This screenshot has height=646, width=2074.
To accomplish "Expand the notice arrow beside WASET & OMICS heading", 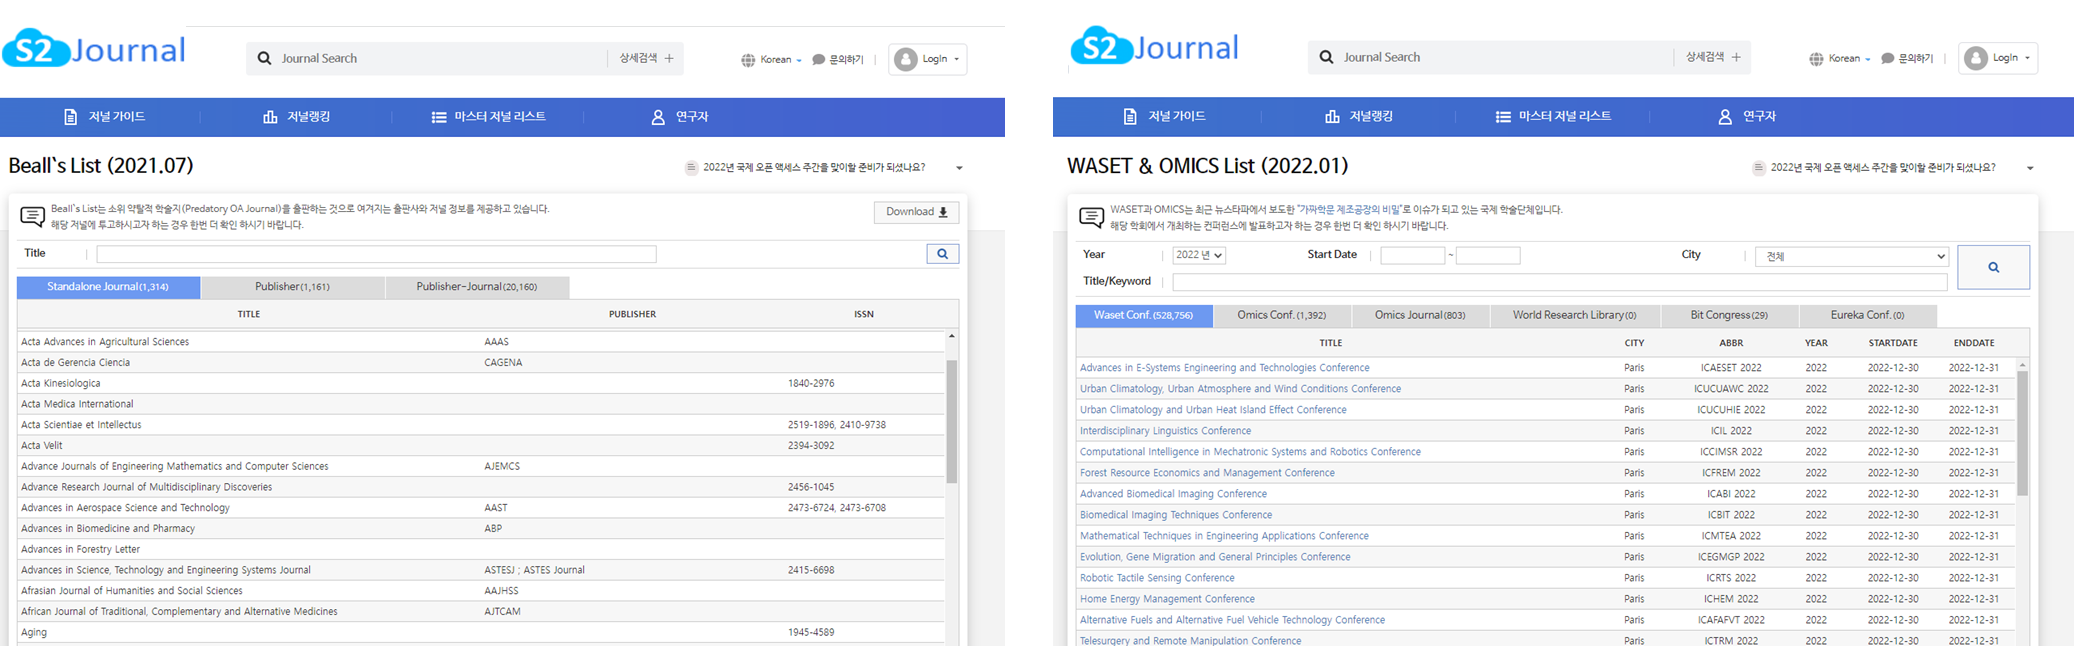I will click(2030, 168).
